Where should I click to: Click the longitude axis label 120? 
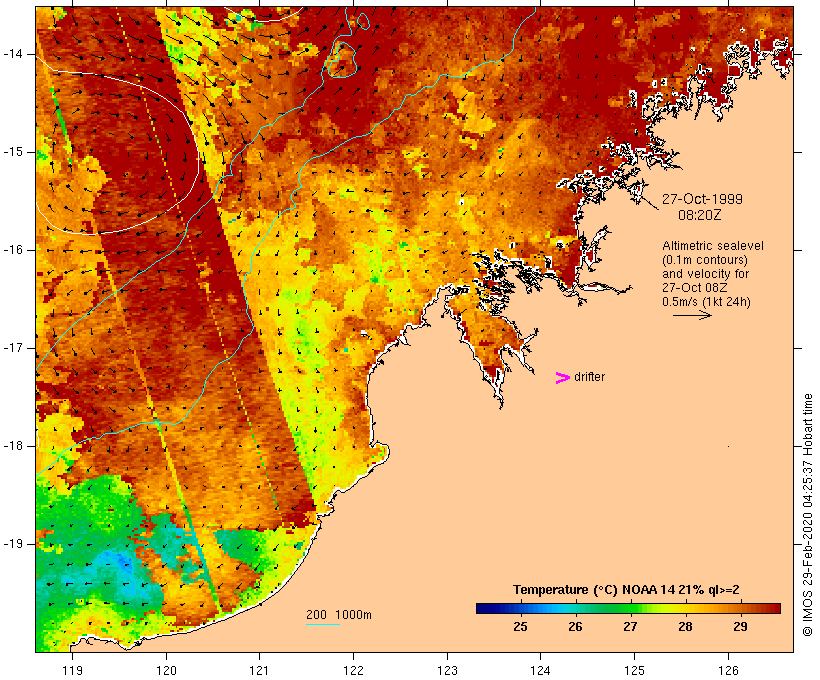[x=166, y=670]
